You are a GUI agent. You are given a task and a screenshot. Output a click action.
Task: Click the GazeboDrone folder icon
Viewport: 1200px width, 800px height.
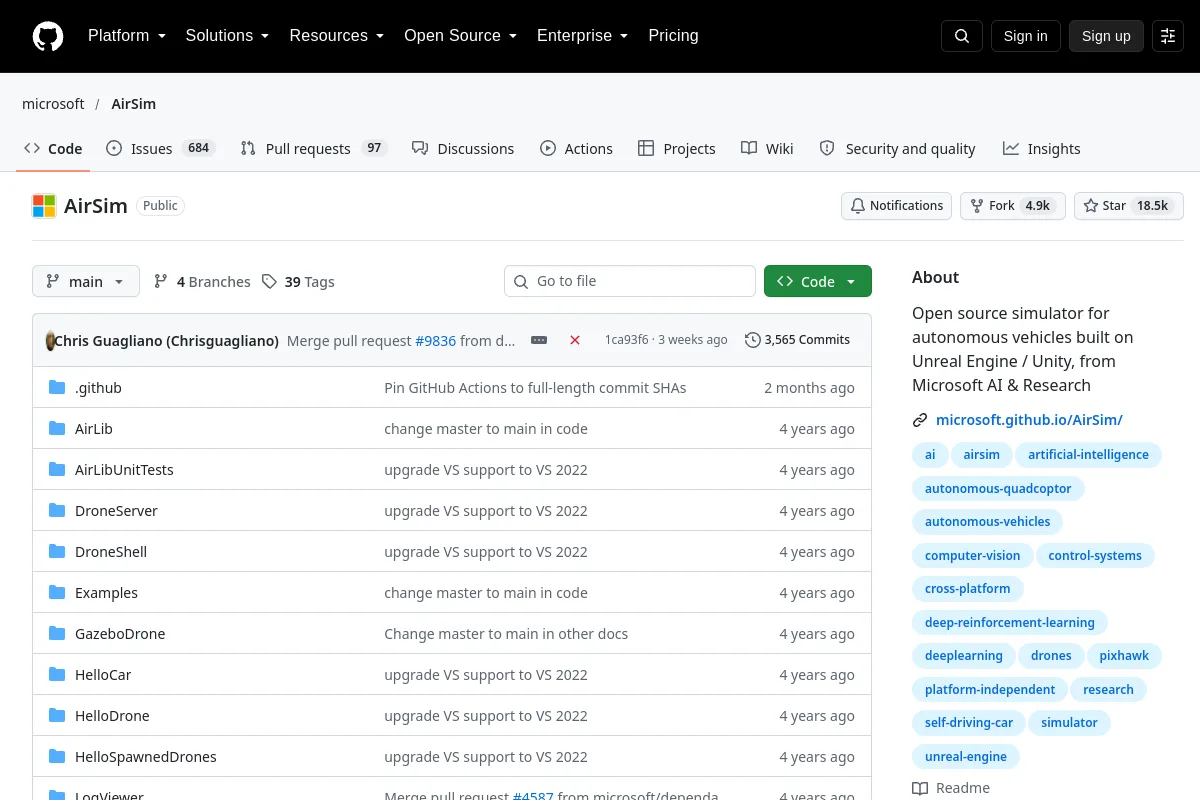click(x=57, y=634)
